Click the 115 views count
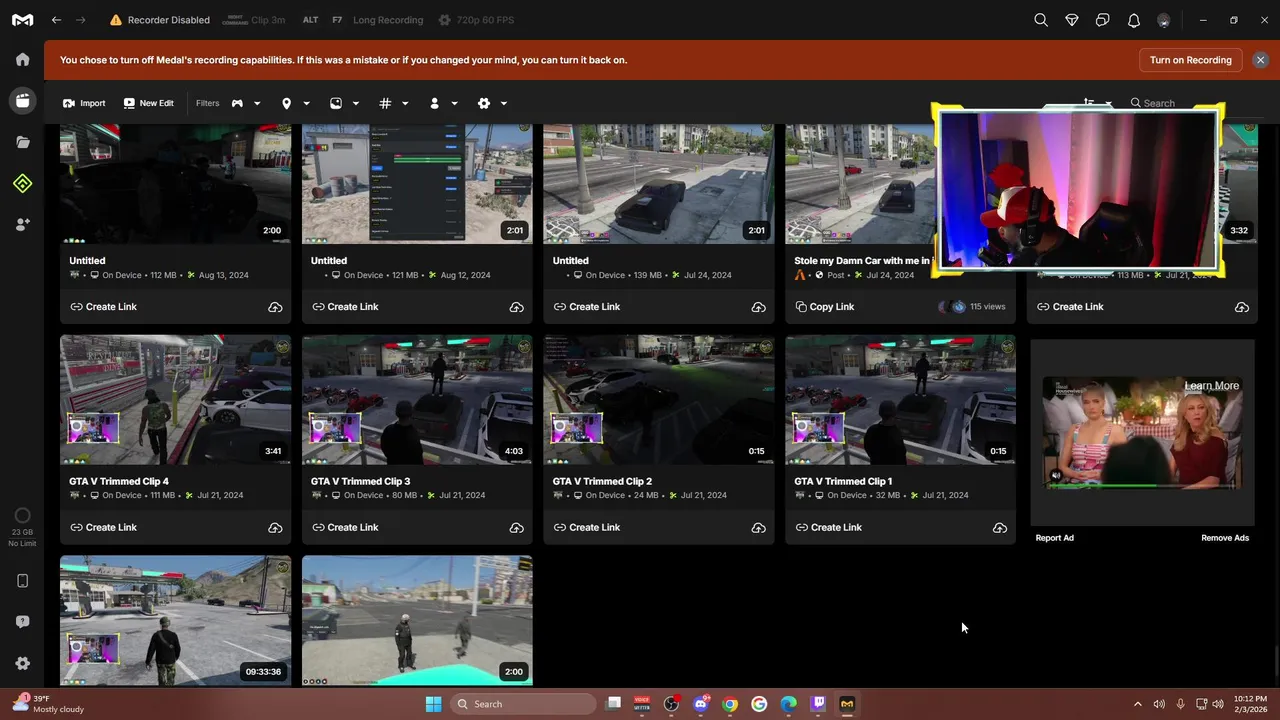 point(987,307)
